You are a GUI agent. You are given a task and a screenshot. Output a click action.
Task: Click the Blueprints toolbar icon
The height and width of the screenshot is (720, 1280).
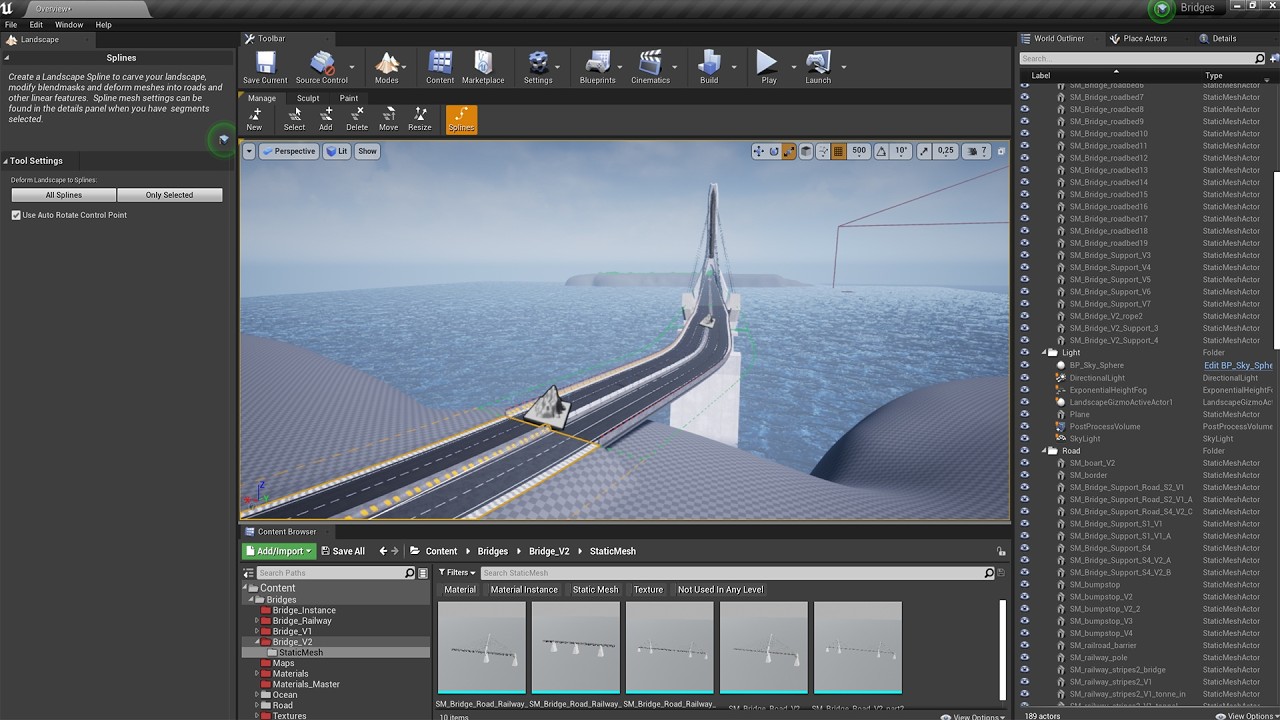598,67
